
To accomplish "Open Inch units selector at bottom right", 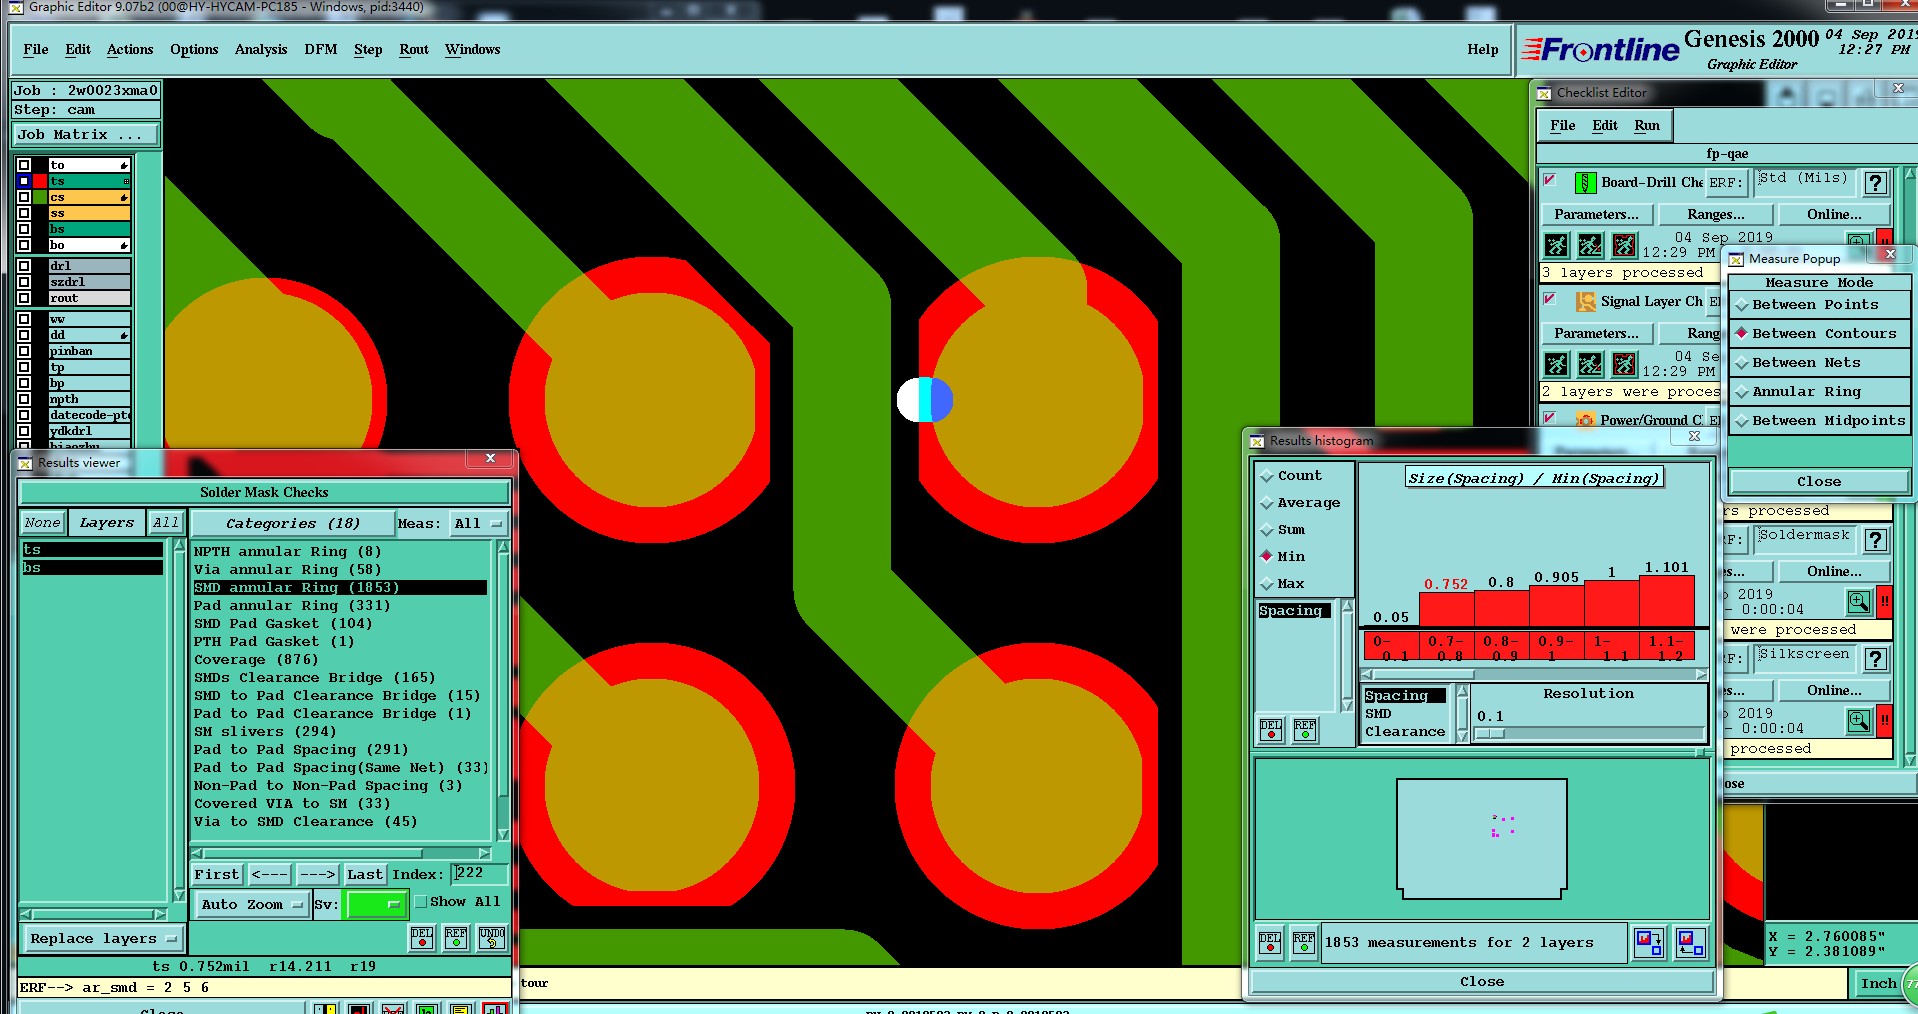I will 1878,984.
